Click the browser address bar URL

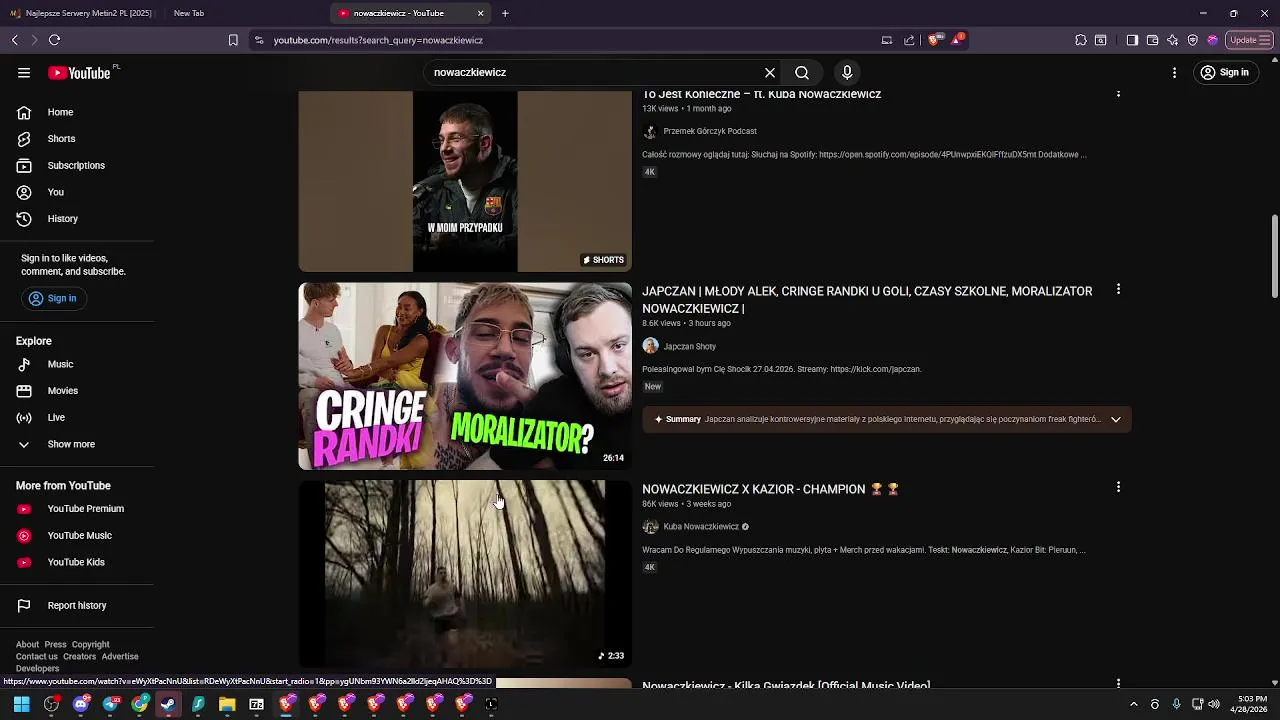pos(378,40)
